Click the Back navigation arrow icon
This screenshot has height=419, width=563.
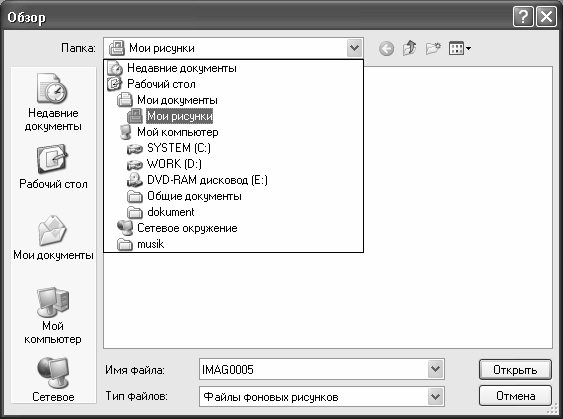pyautogui.click(x=386, y=48)
